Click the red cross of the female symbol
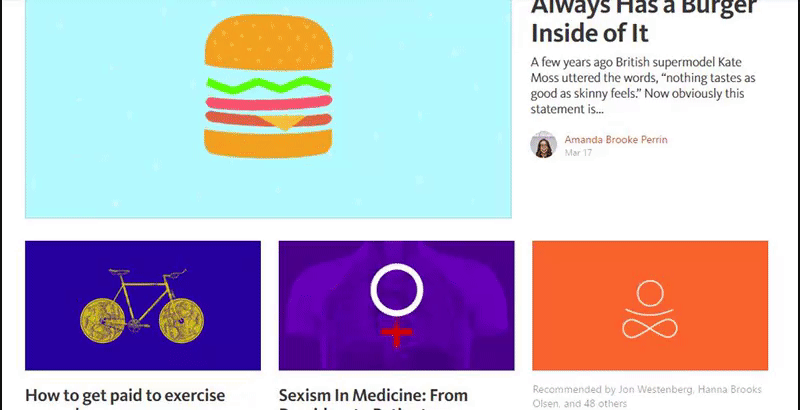Image resolution: width=800 pixels, height=410 pixels. 396,332
